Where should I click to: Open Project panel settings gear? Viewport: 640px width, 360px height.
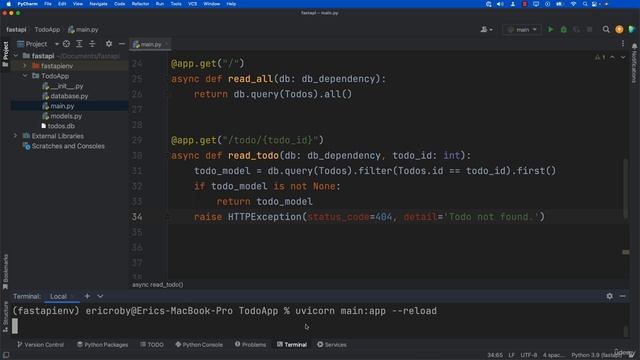(x=109, y=44)
